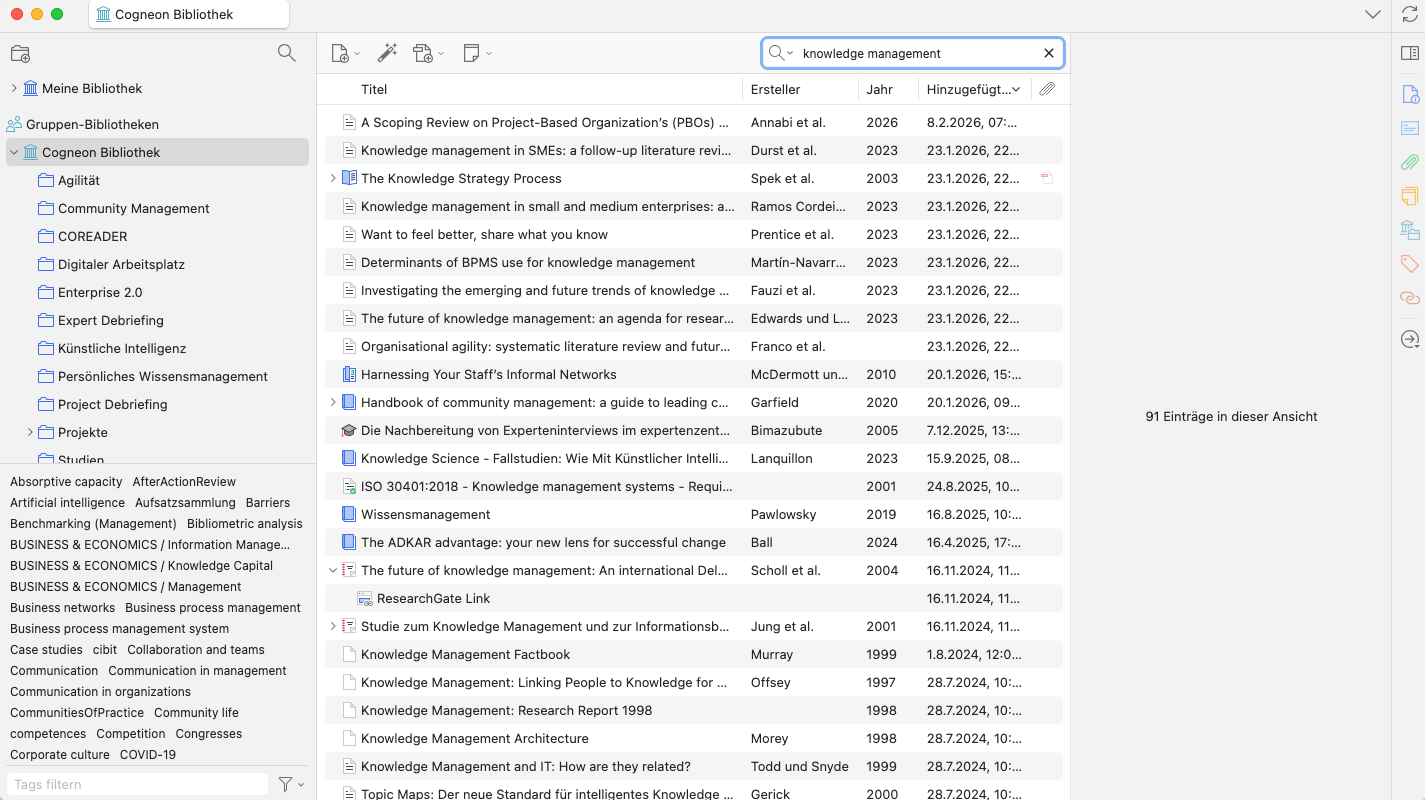1425x800 pixels.
Task: Select the Künstliche Intelligenz collection
Action: click(x=122, y=349)
